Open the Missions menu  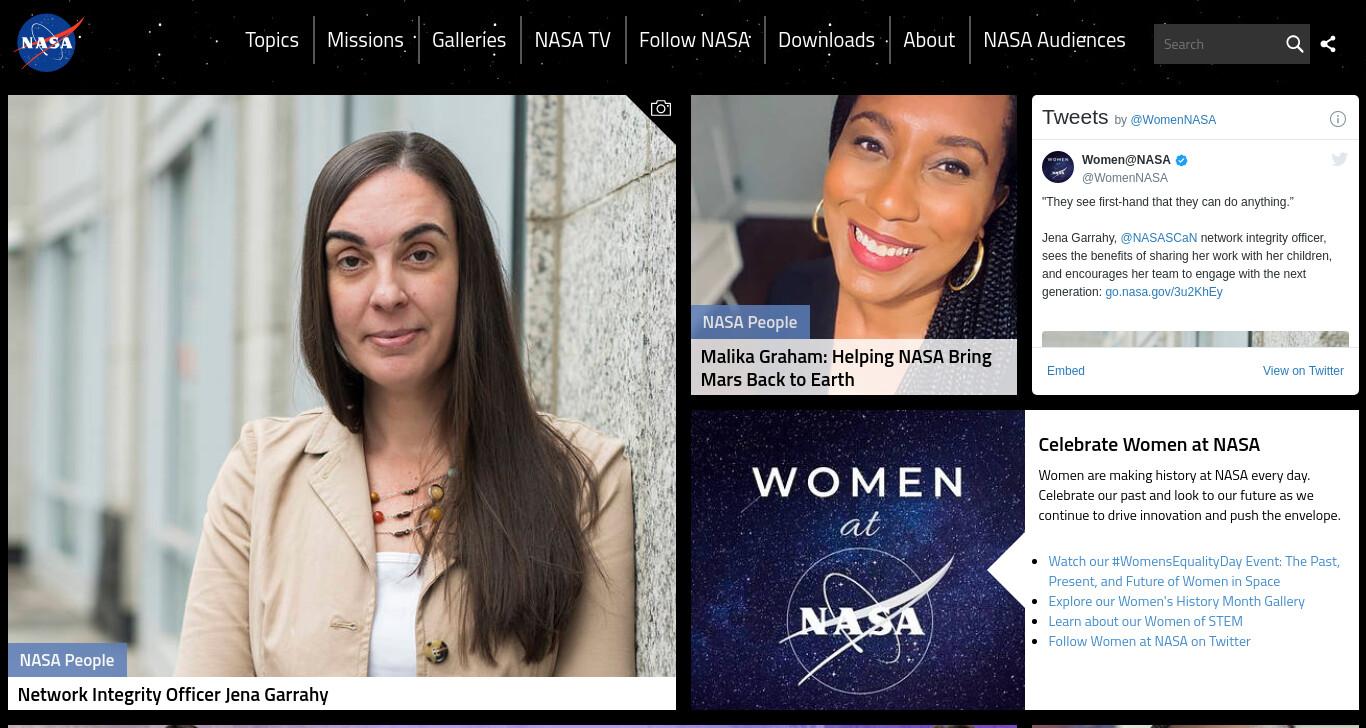coord(365,40)
